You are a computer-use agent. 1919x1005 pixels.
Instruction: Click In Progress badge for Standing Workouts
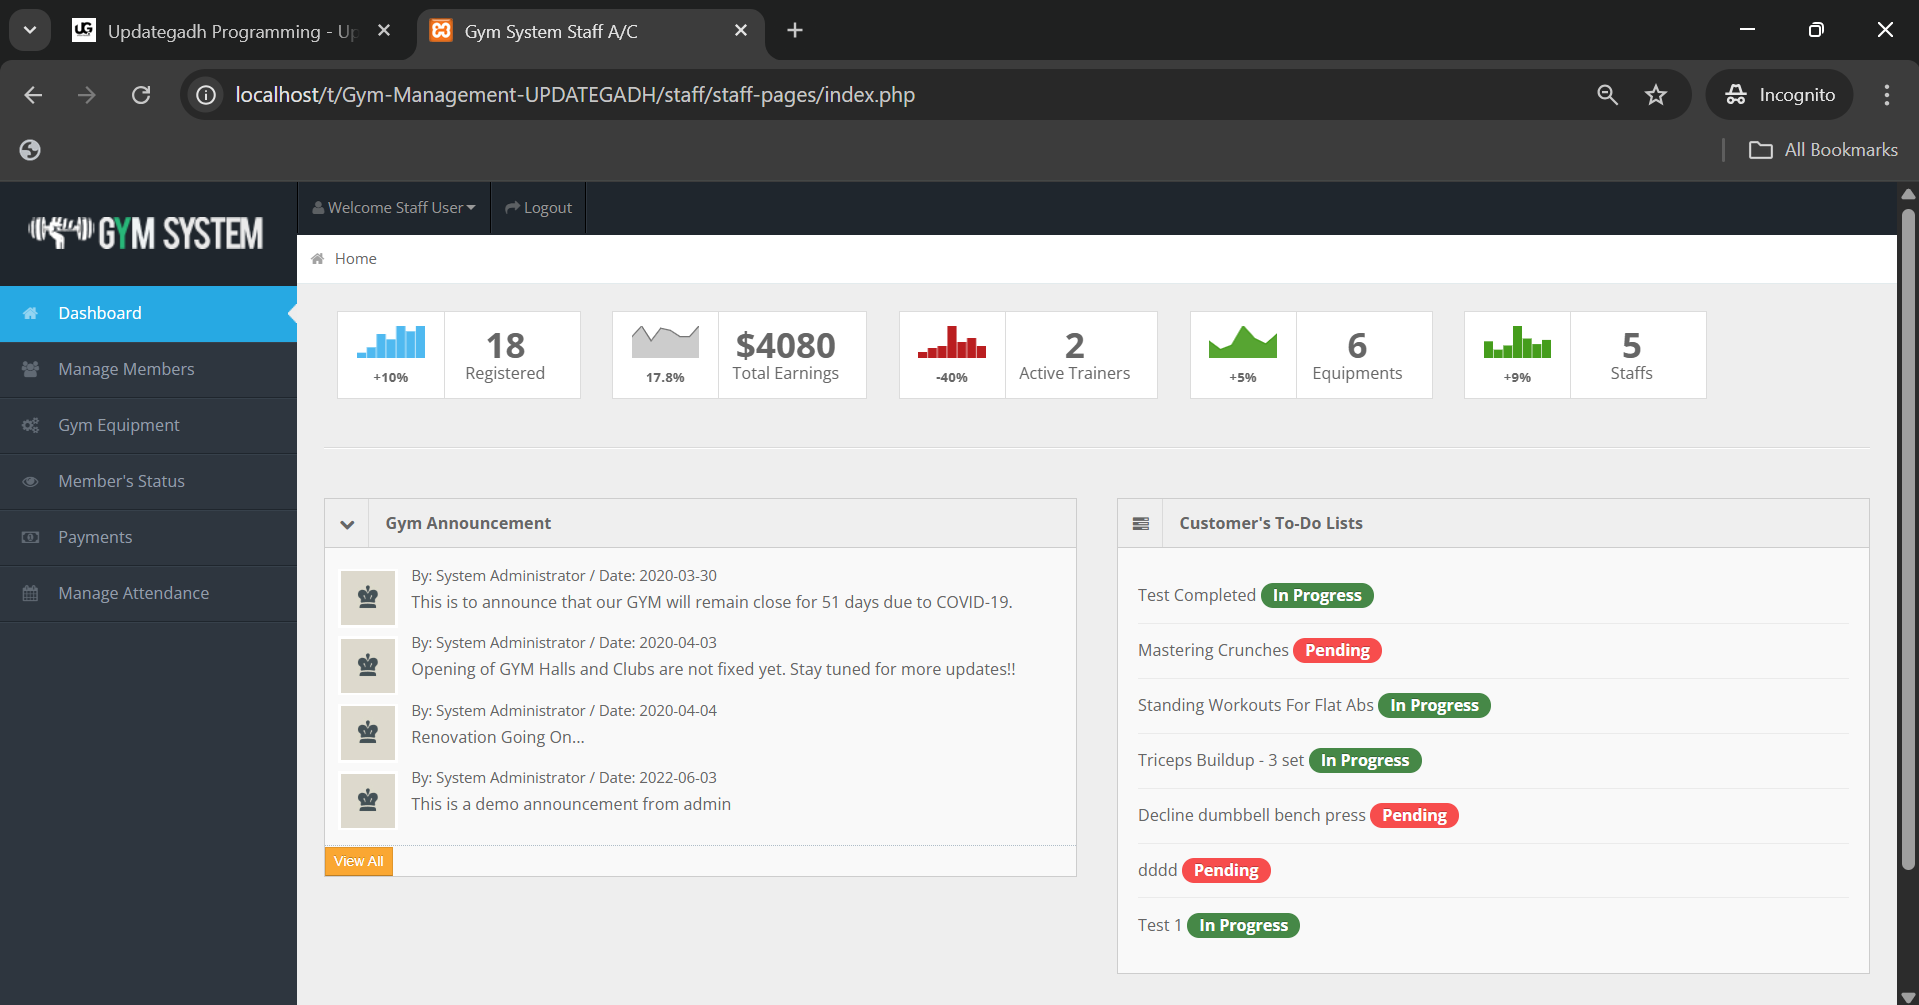coord(1434,705)
